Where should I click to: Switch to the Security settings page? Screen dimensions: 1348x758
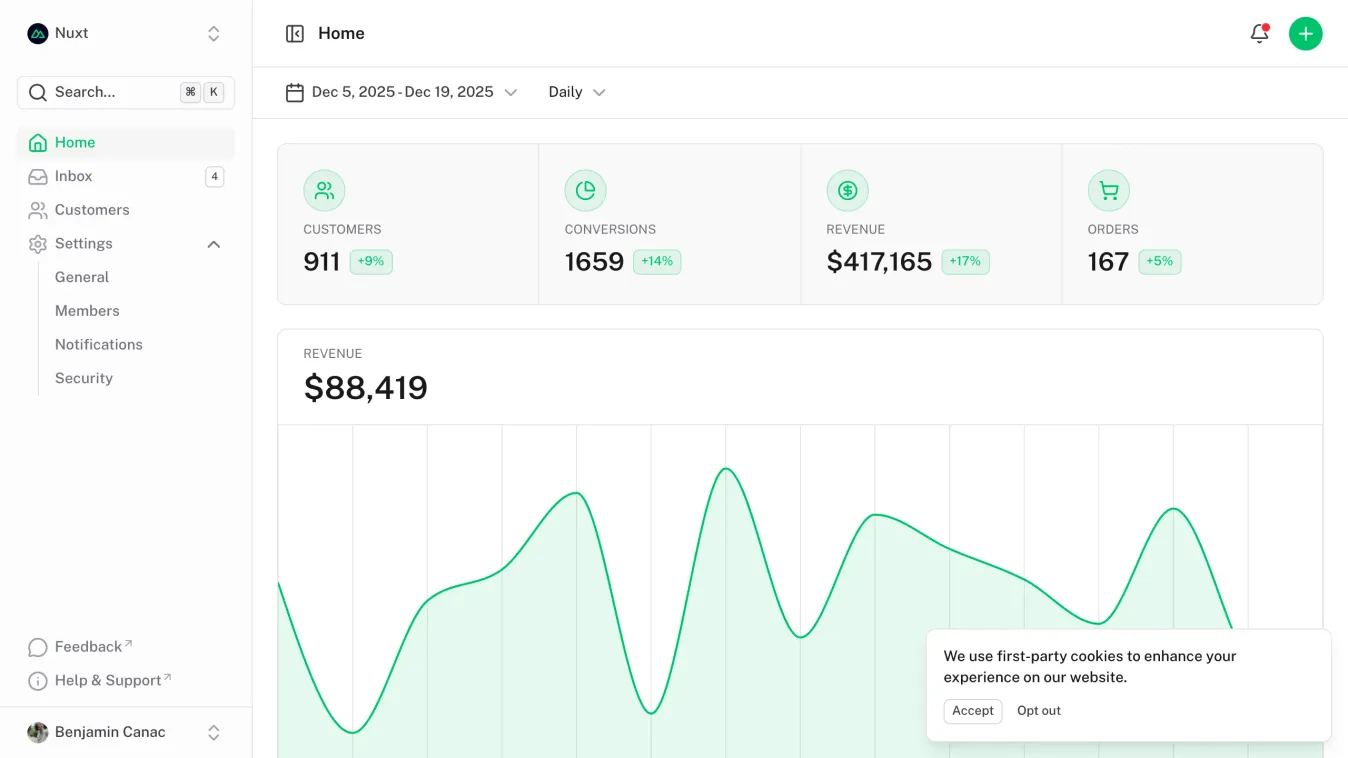coord(83,378)
